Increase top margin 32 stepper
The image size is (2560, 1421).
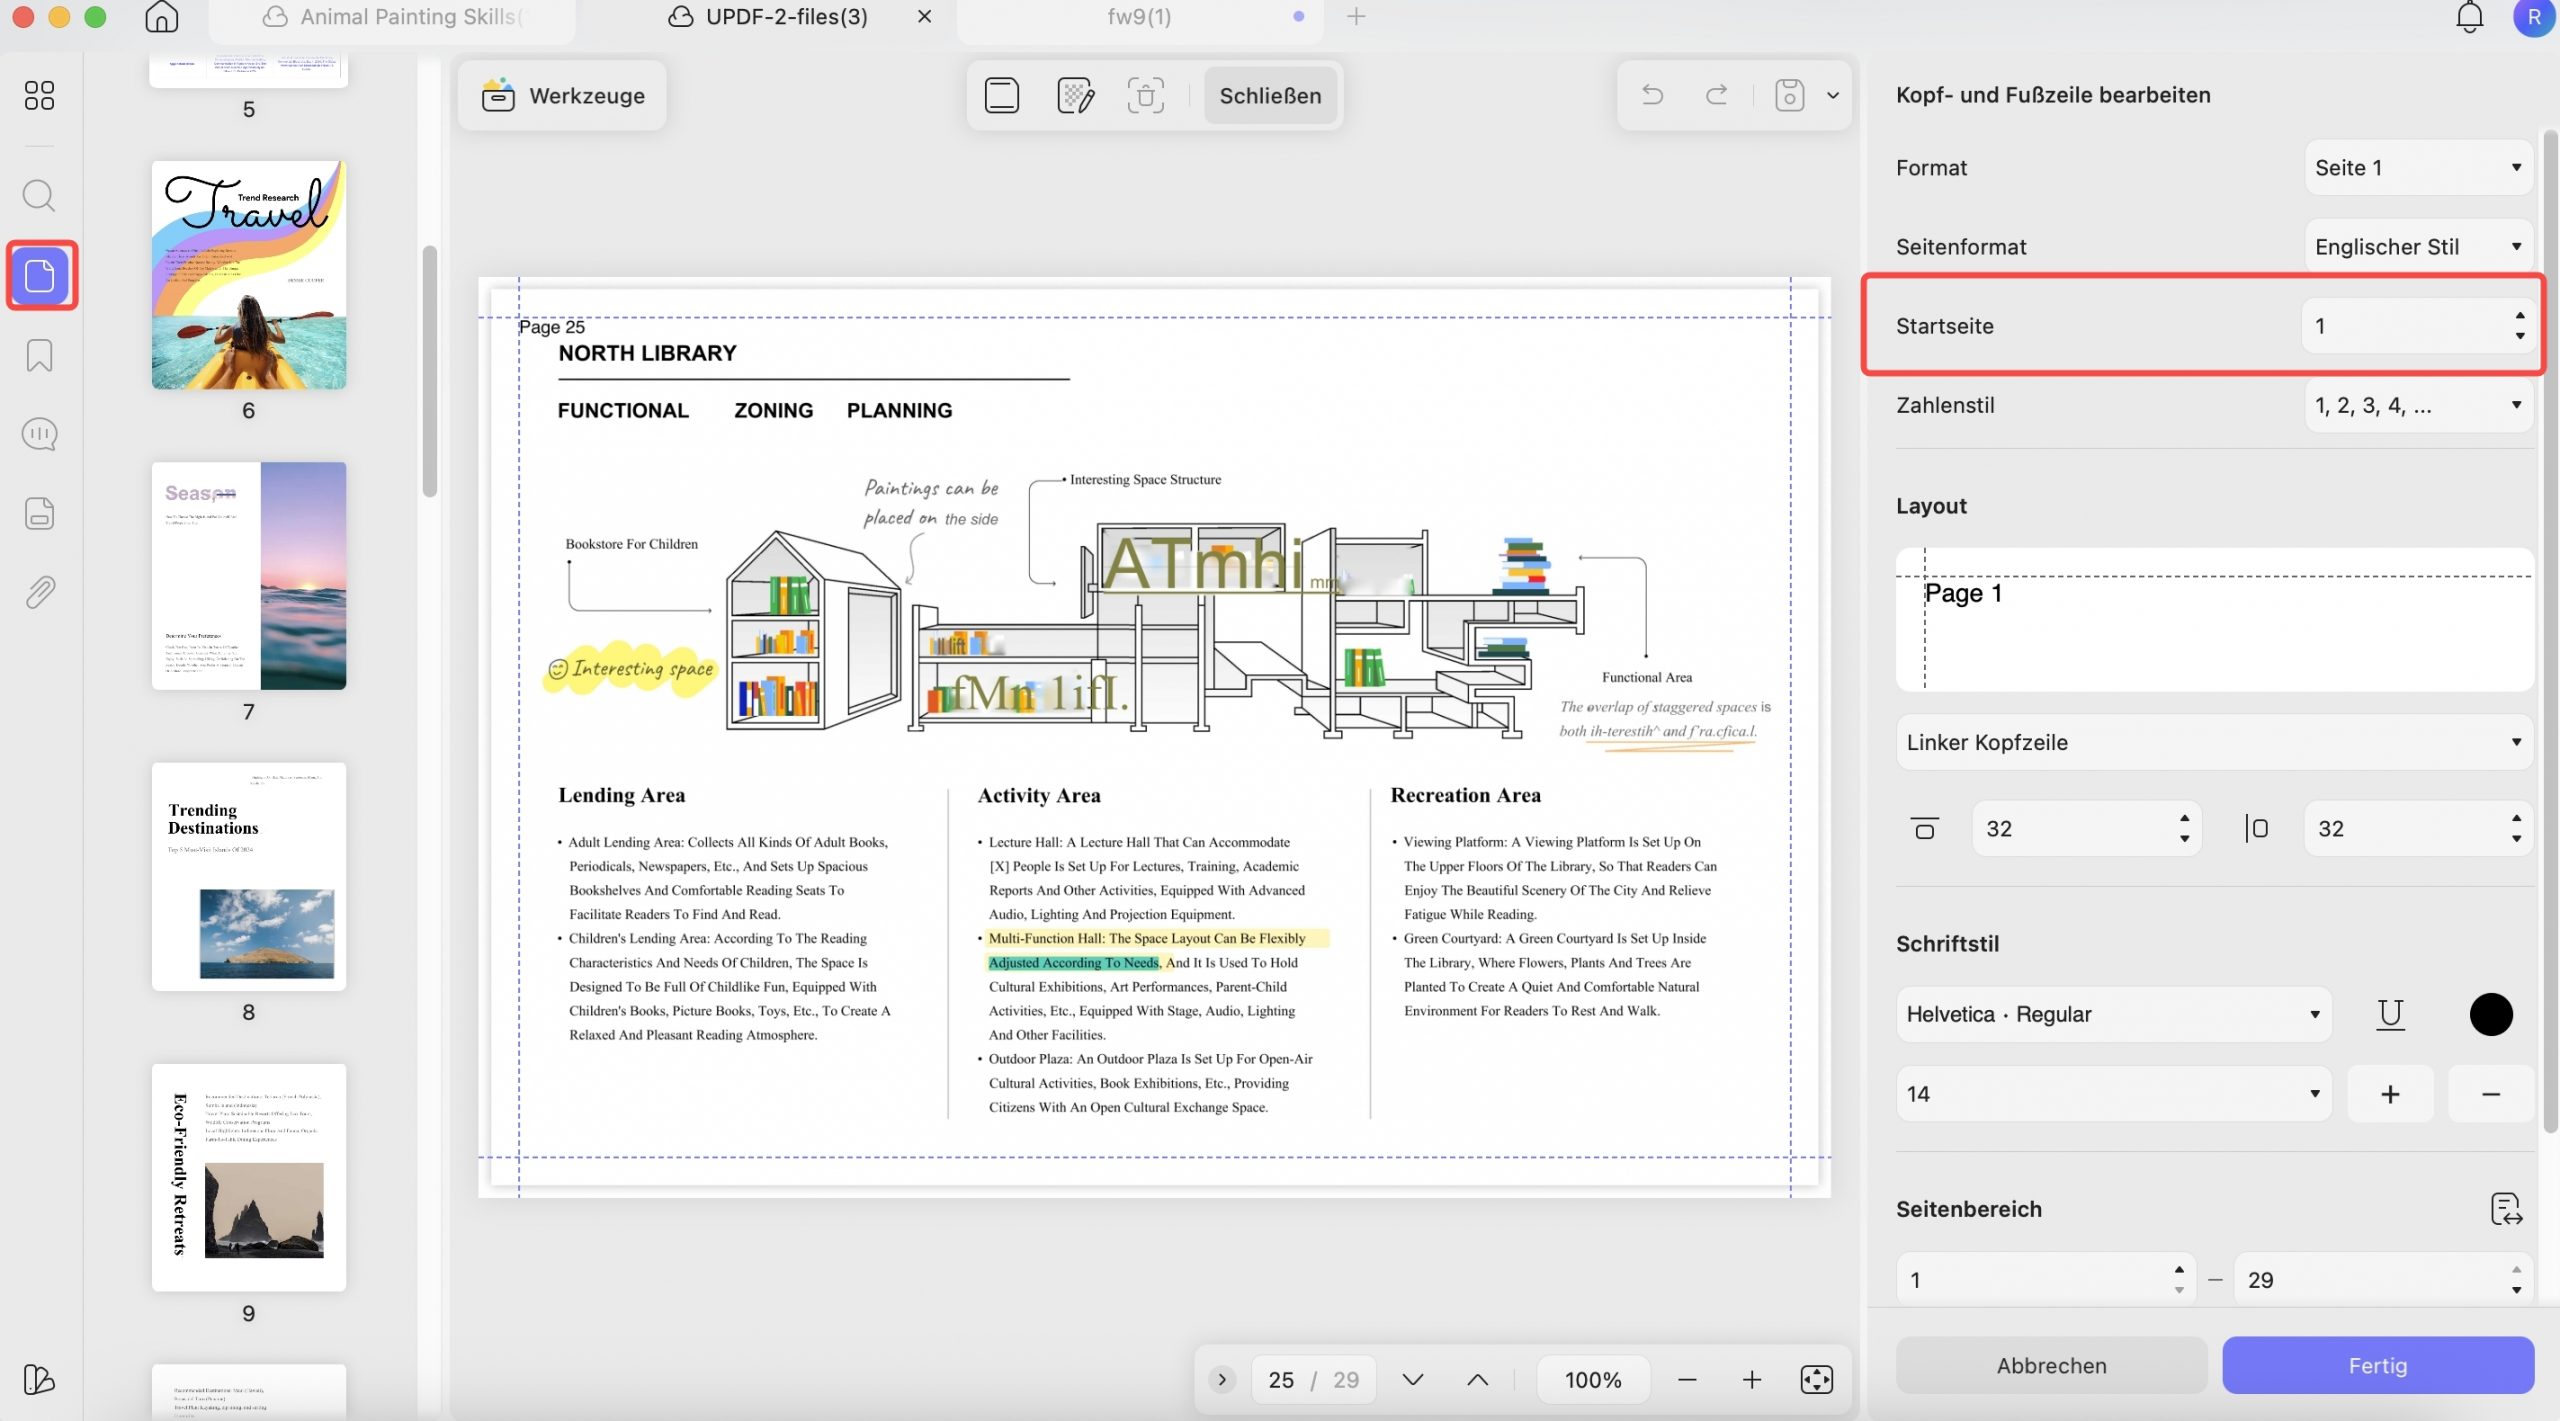pos(2184,819)
